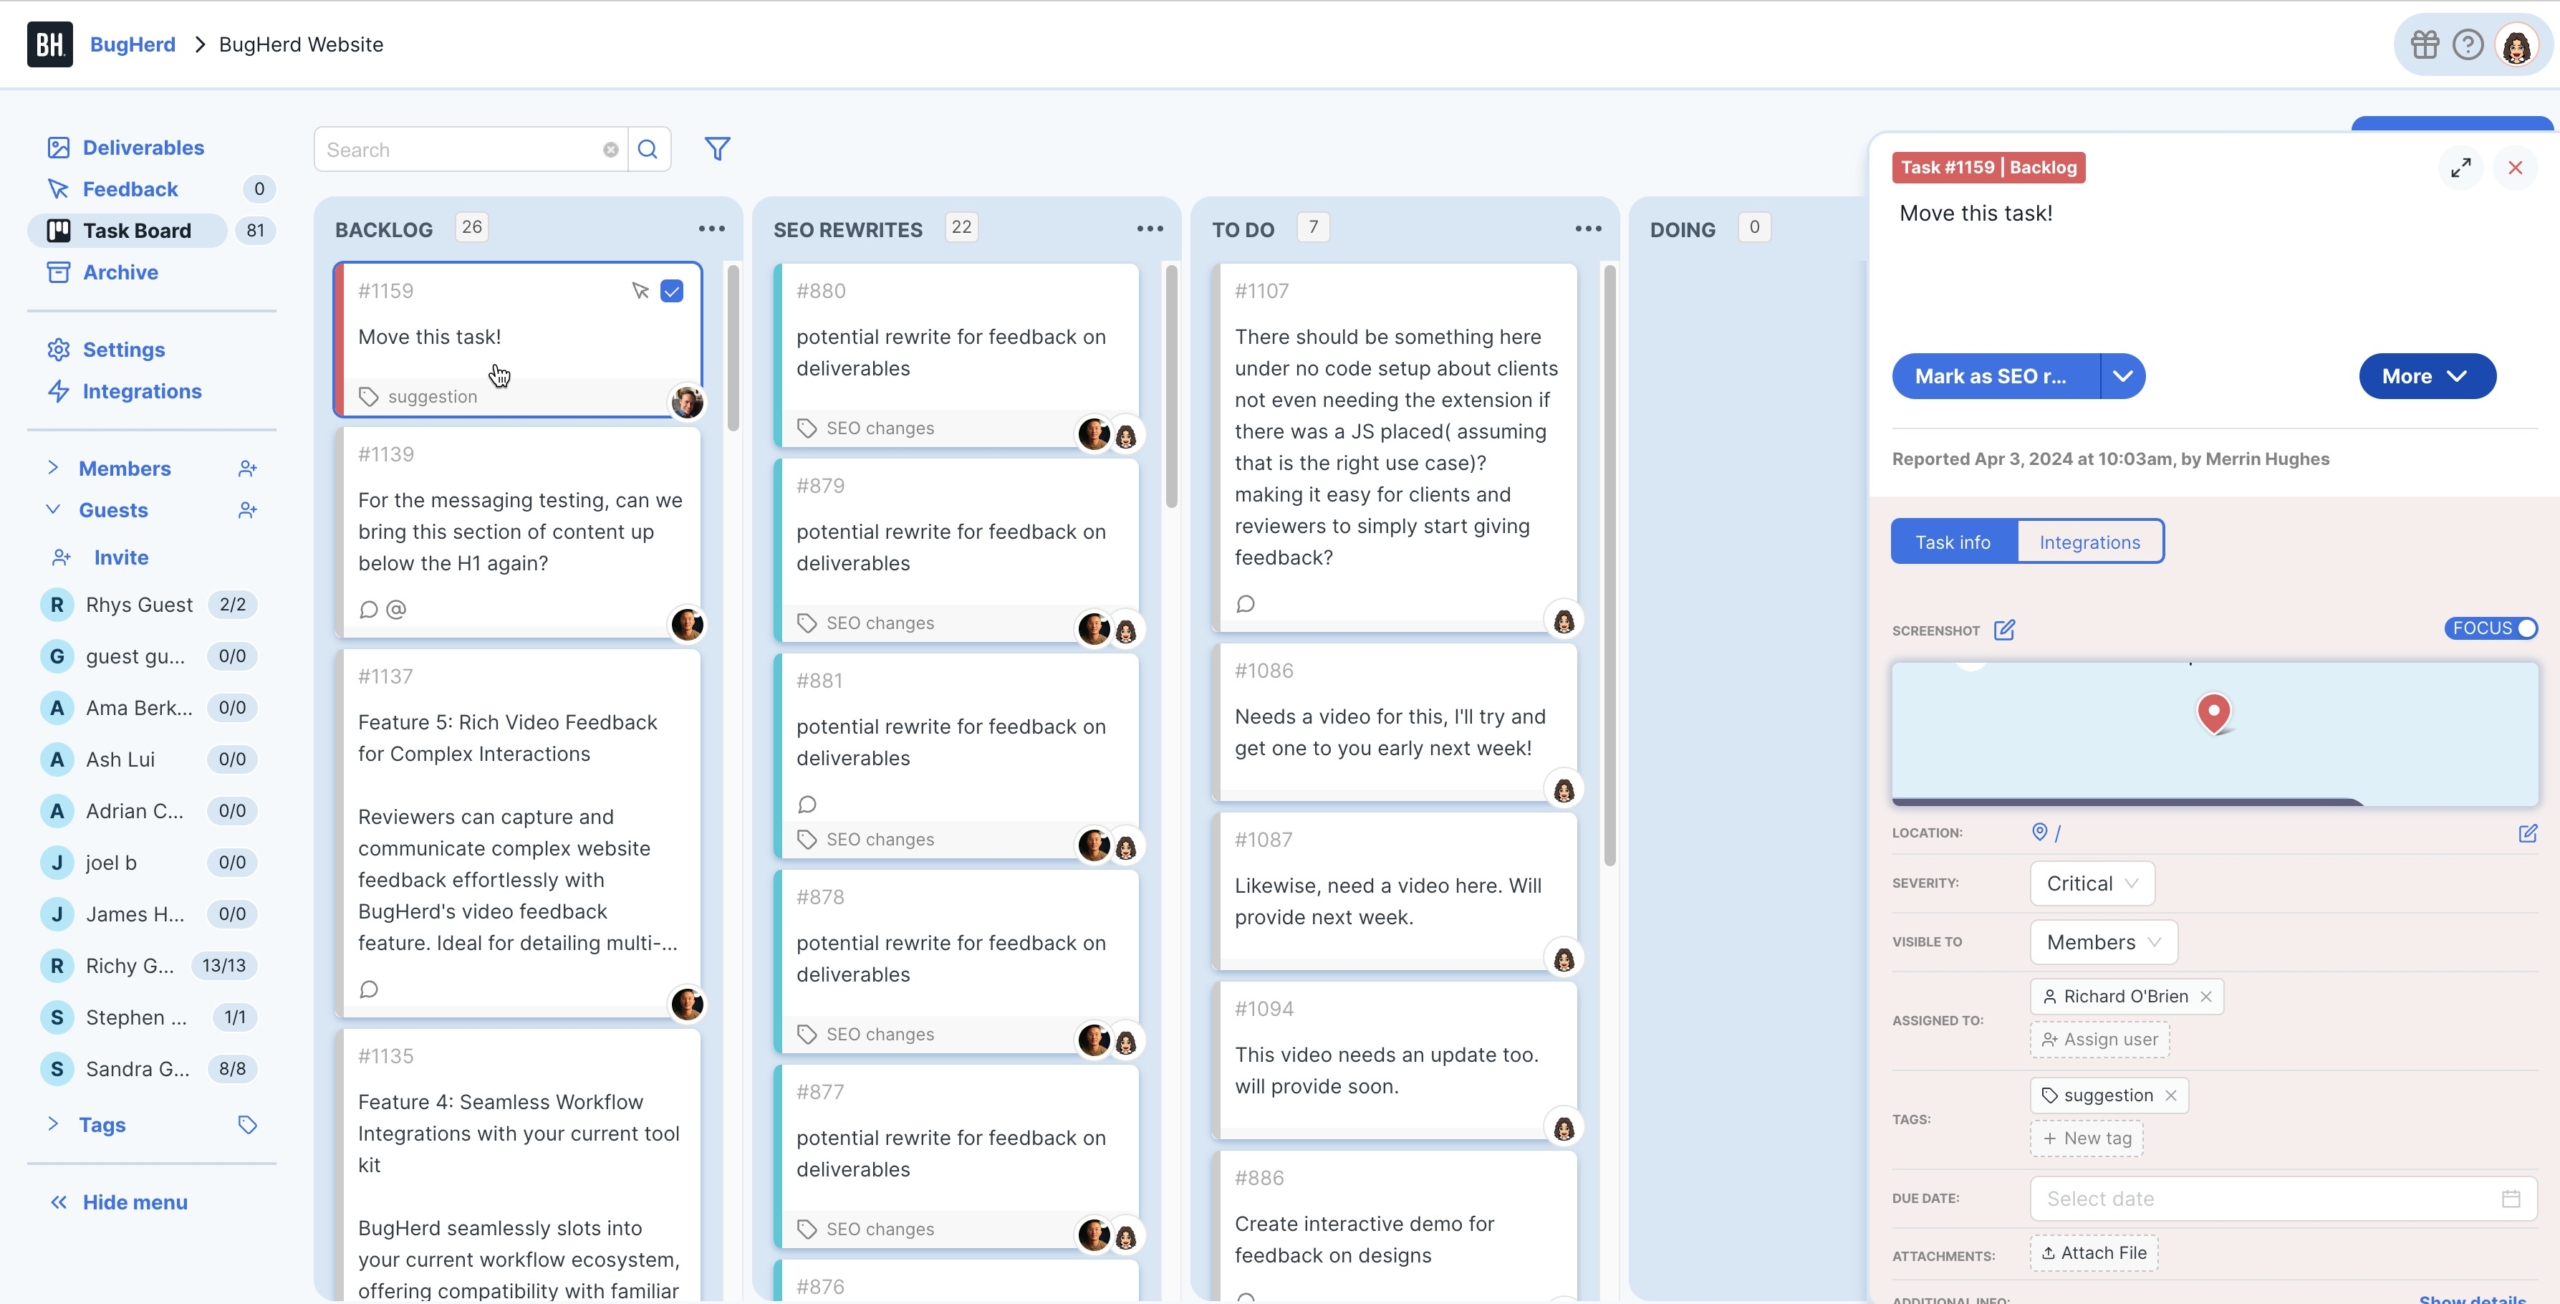Click the mention icon on card #1139
Image resolution: width=2560 pixels, height=1304 pixels.
(x=396, y=609)
